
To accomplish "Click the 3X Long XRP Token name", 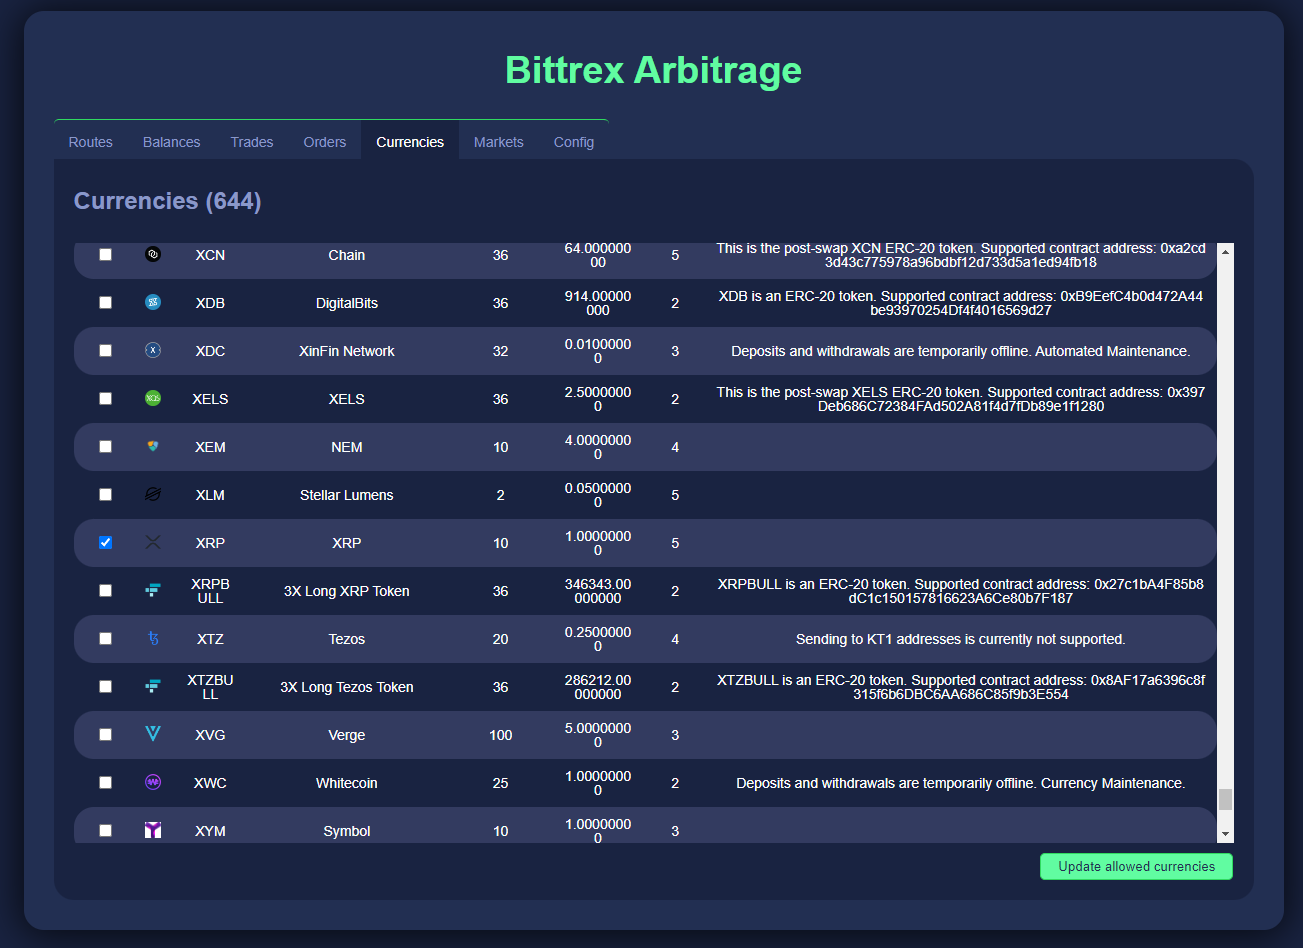I will pos(347,591).
